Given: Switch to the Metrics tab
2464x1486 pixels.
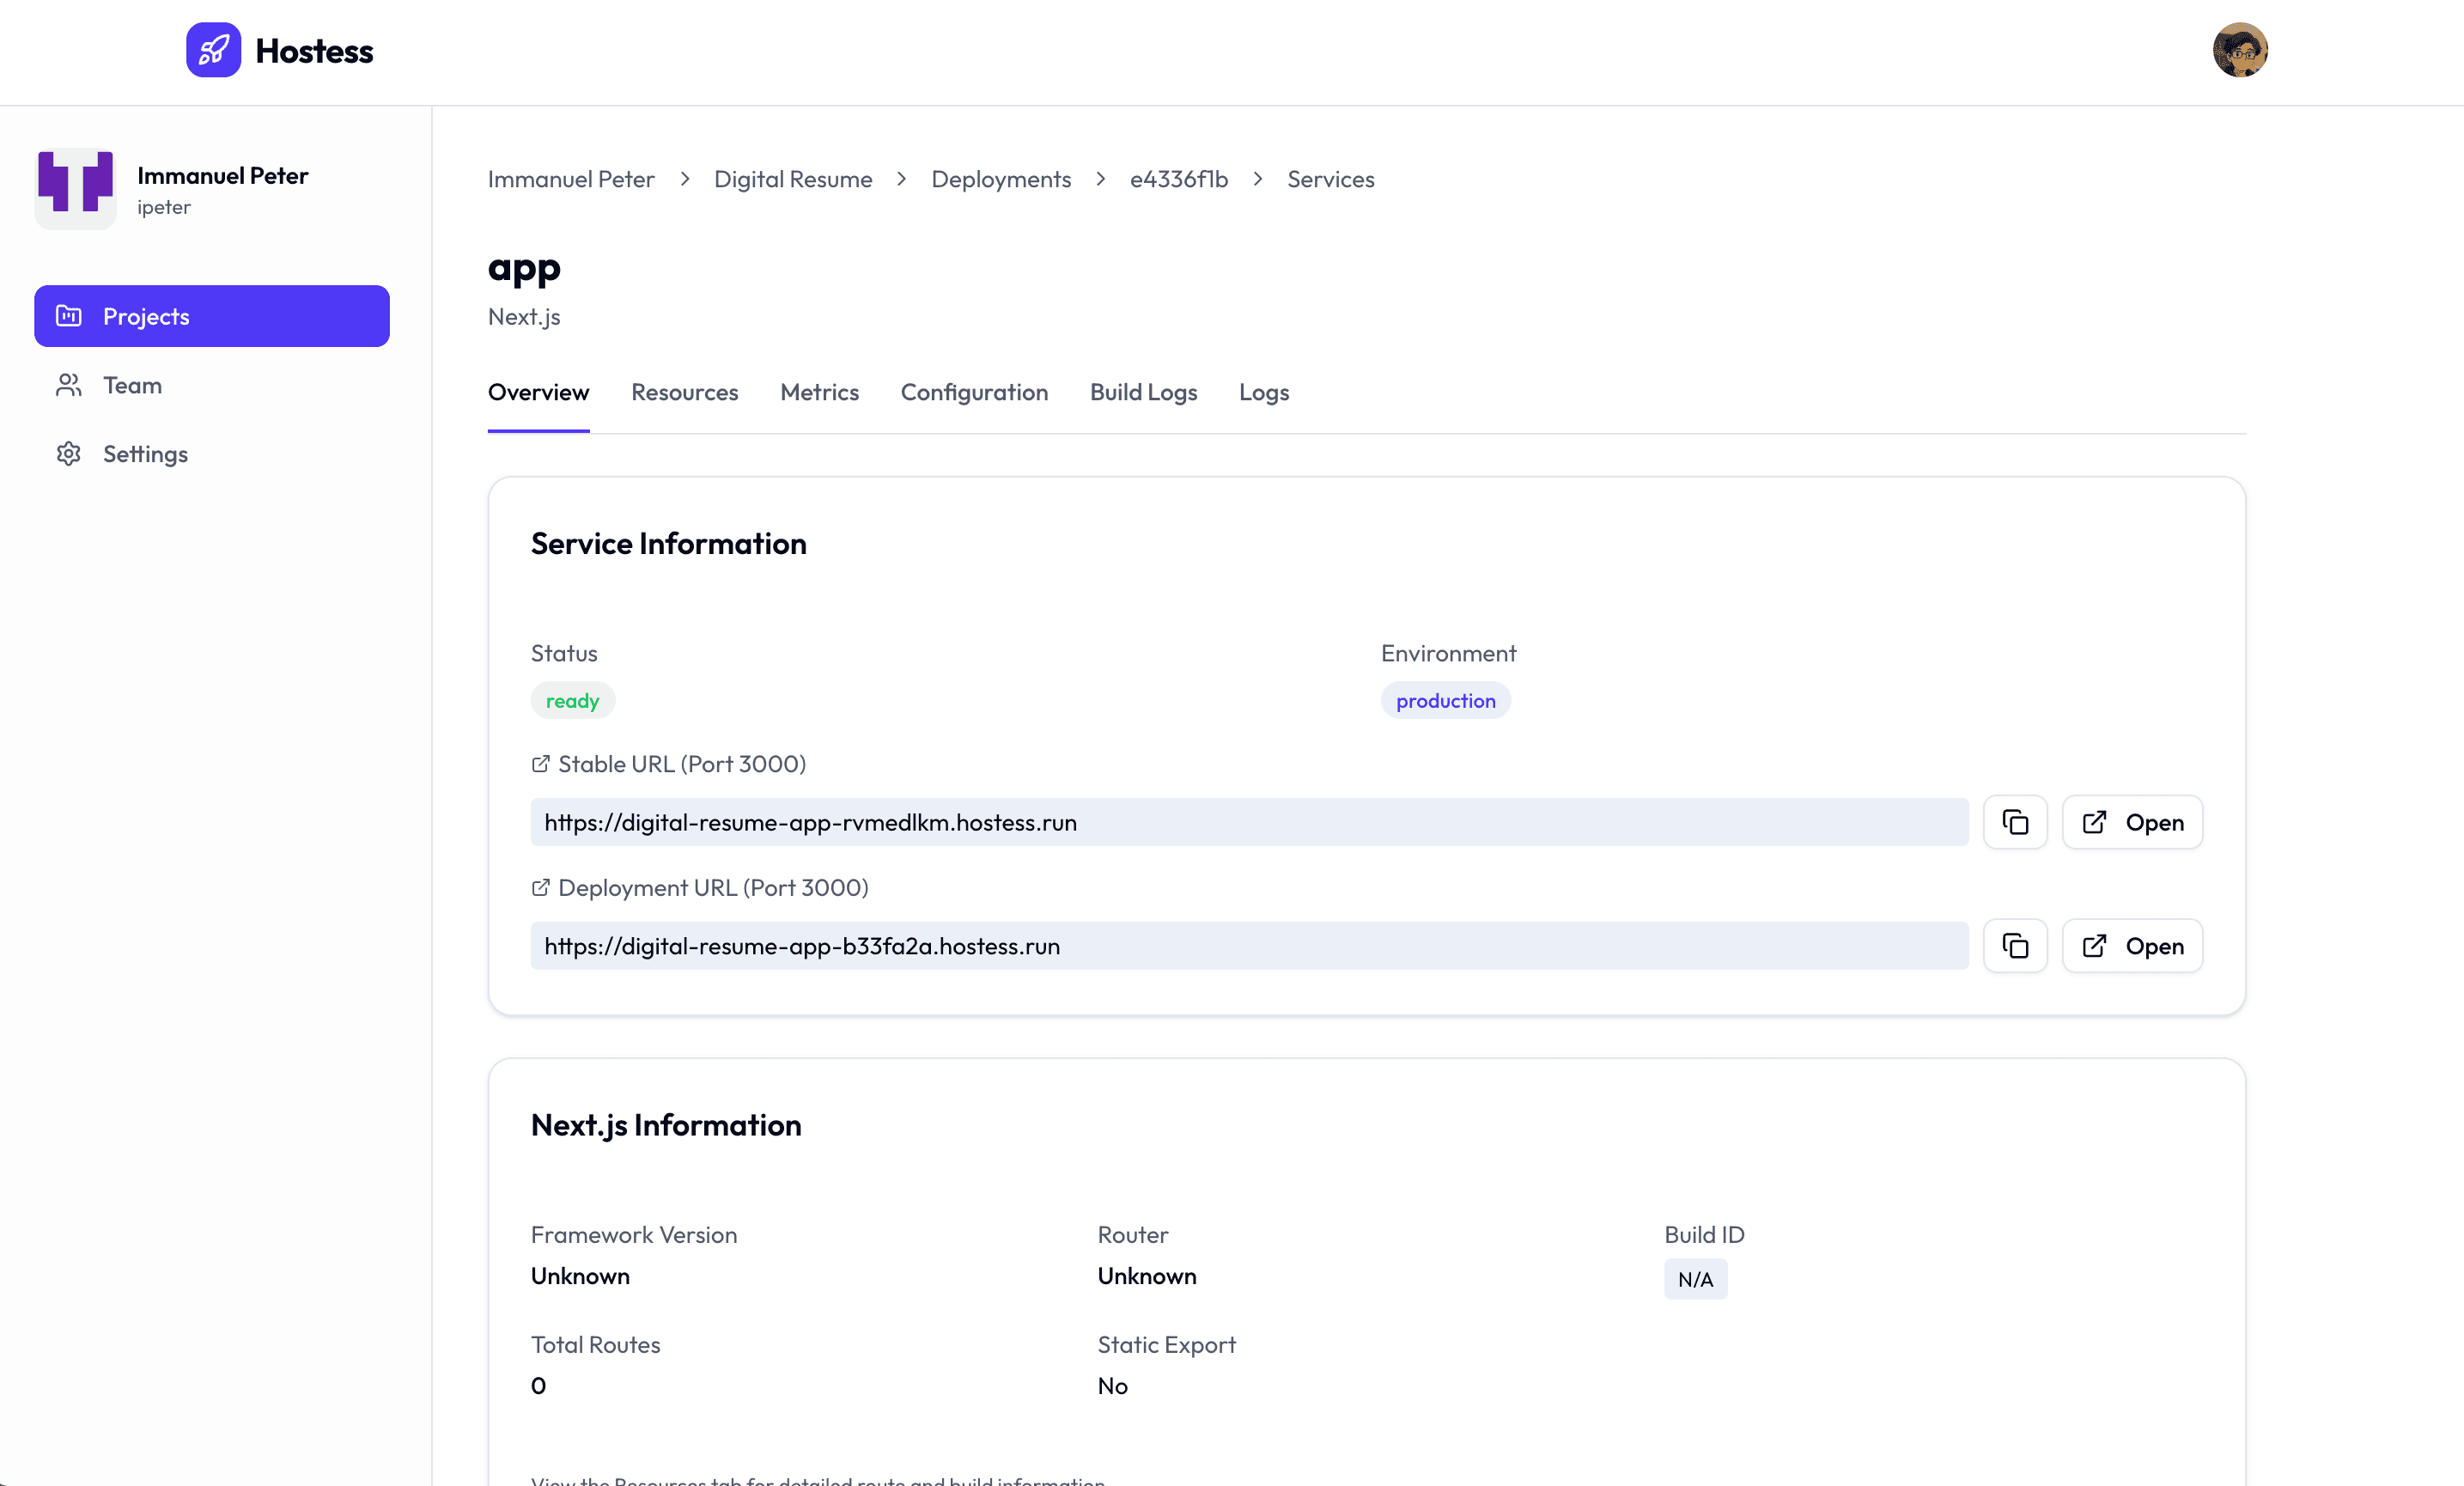Looking at the screenshot, I should pyautogui.click(x=820, y=392).
